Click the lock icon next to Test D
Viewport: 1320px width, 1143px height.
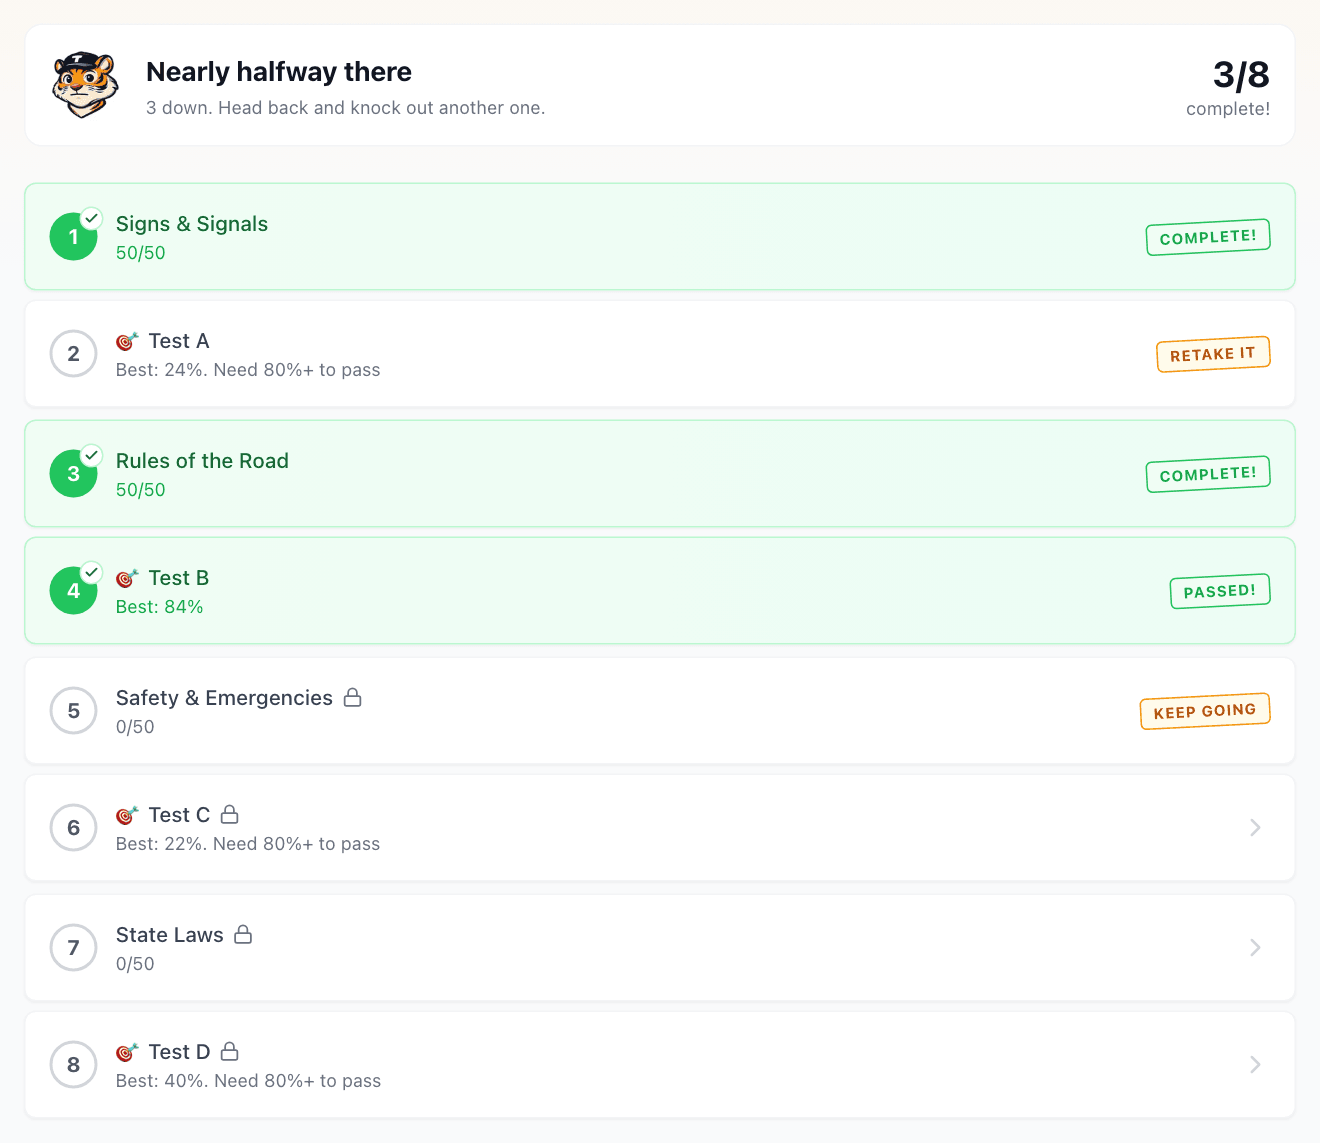pyautogui.click(x=230, y=1051)
